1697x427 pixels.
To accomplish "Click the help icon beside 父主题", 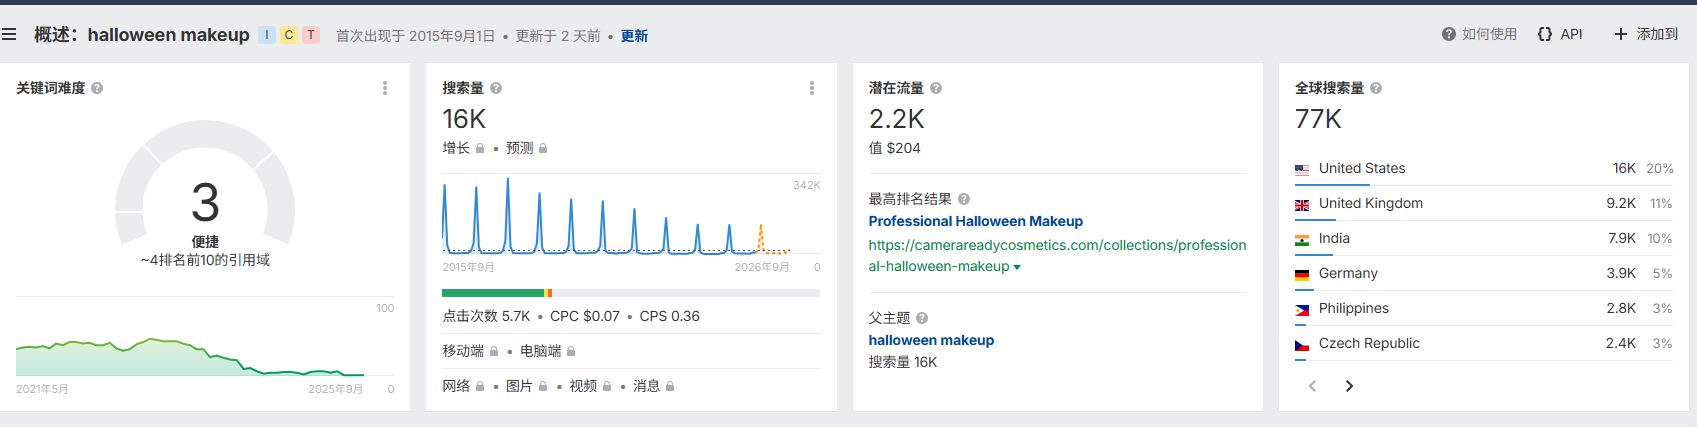I will (x=922, y=318).
